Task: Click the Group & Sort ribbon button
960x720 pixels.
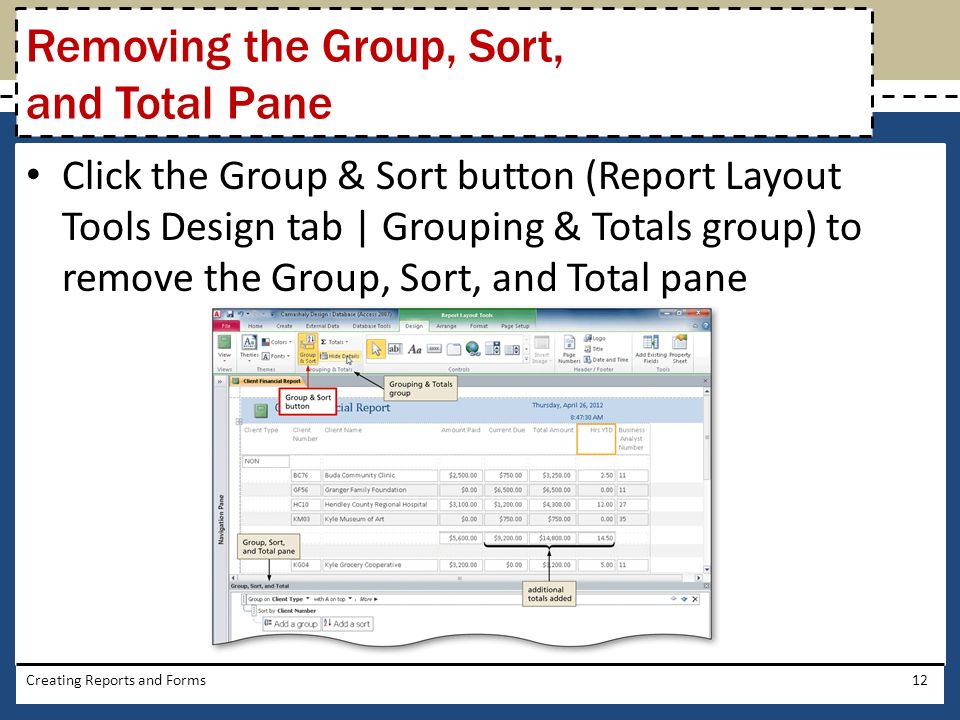Action: click(x=307, y=350)
